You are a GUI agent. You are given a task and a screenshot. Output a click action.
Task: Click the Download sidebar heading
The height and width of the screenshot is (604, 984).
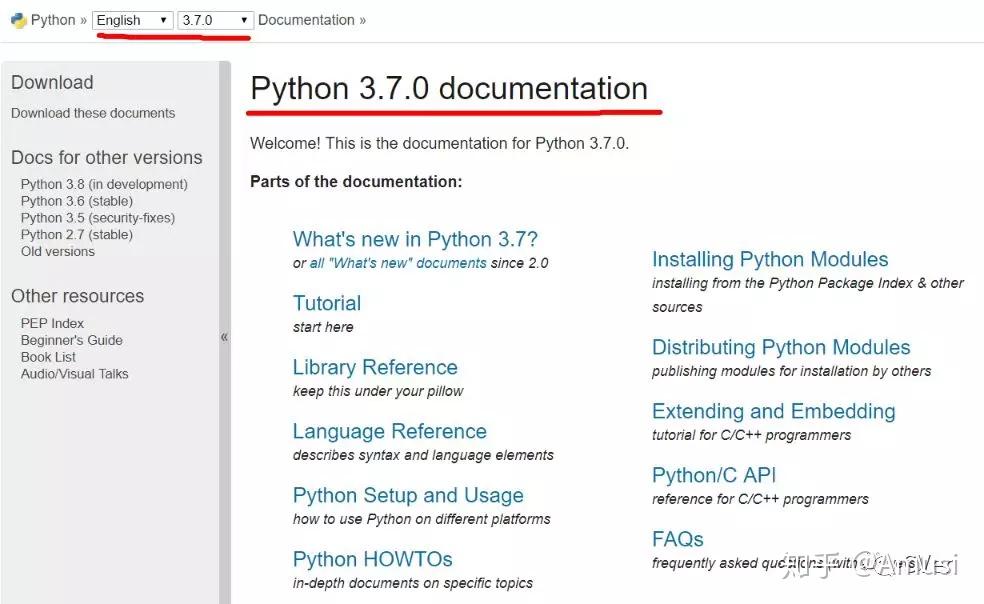coord(52,82)
